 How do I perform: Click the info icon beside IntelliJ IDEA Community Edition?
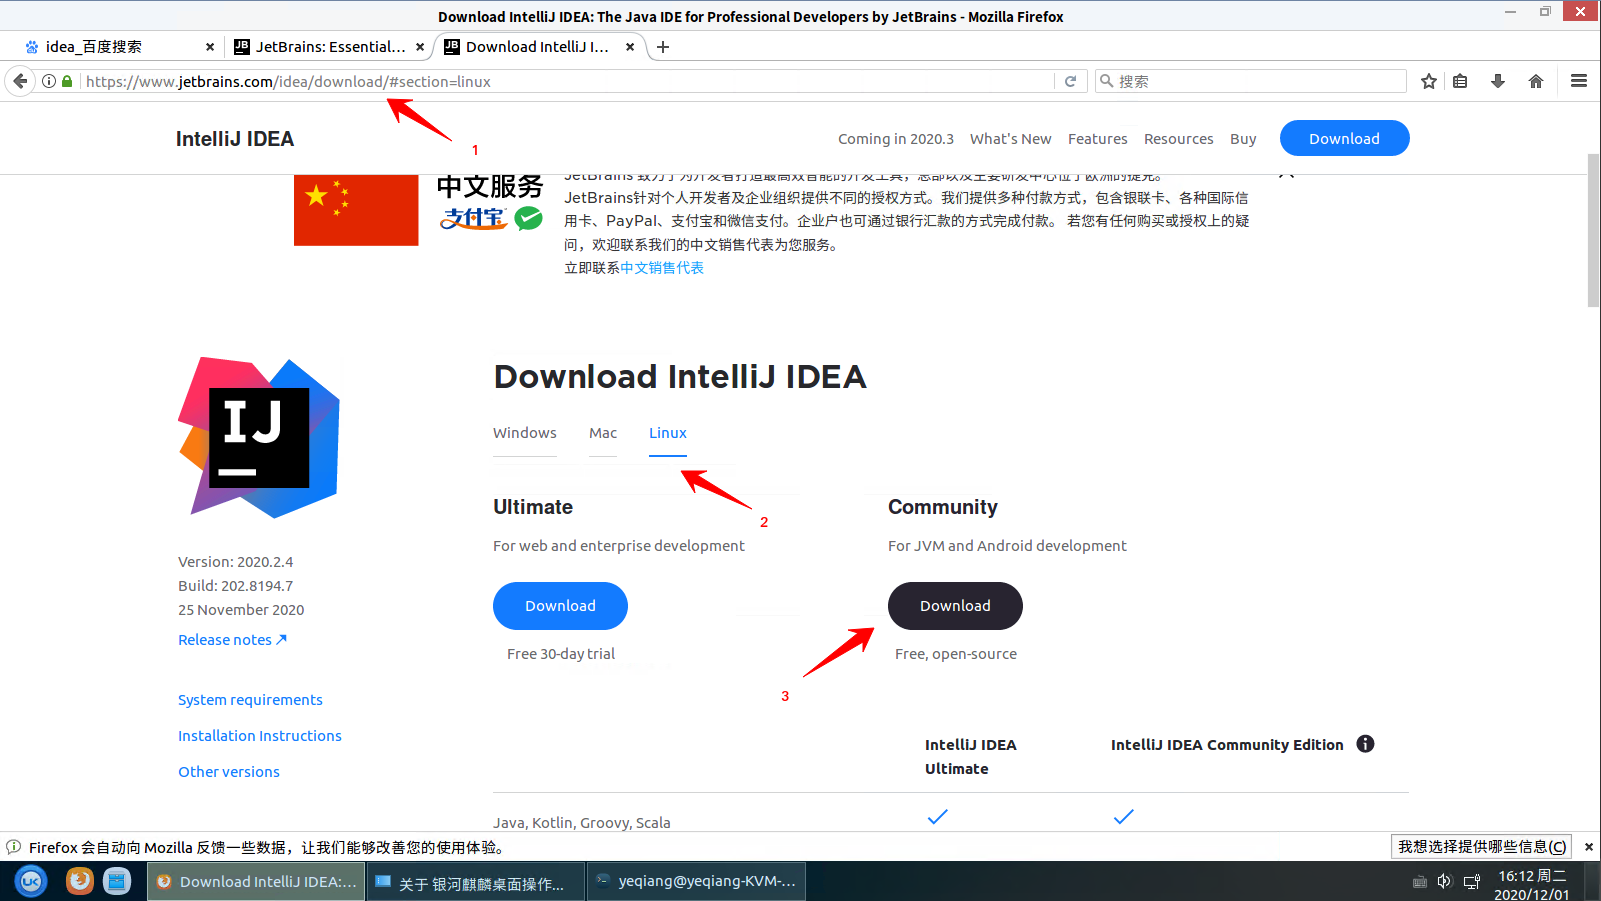click(x=1366, y=744)
